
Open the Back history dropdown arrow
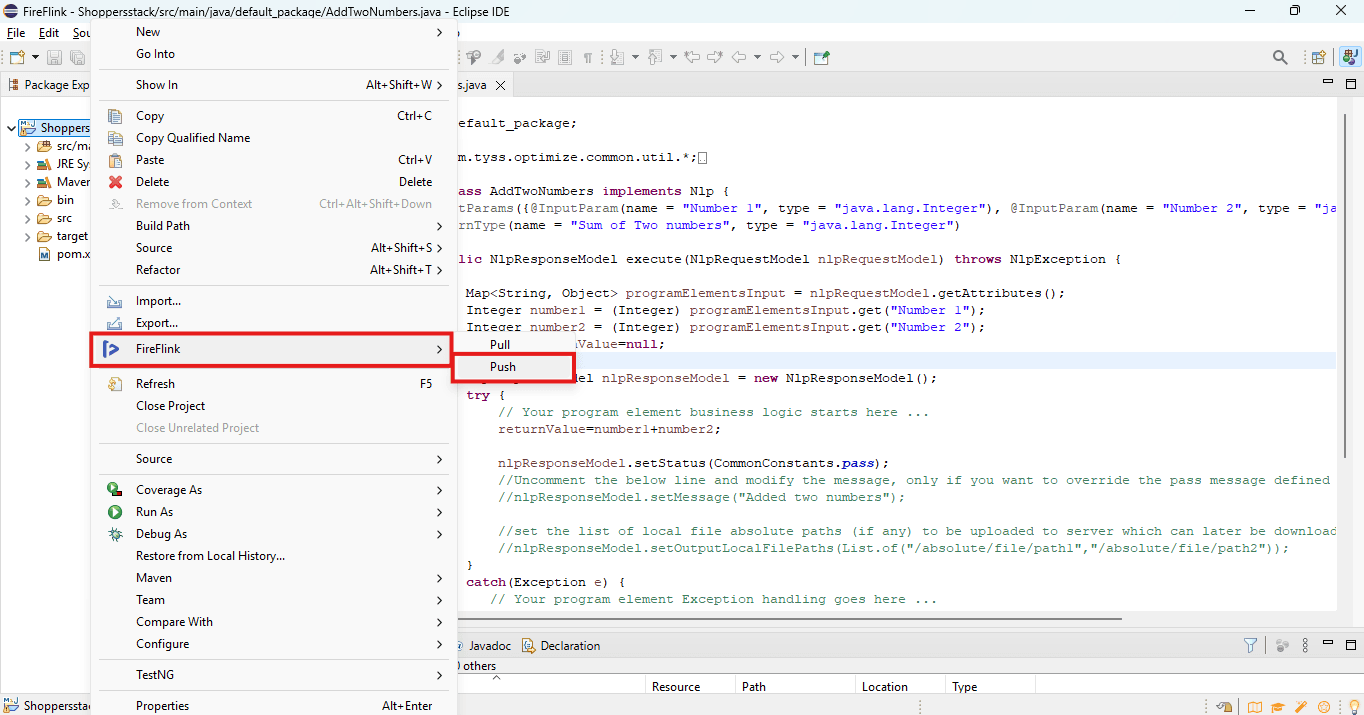tap(757, 57)
